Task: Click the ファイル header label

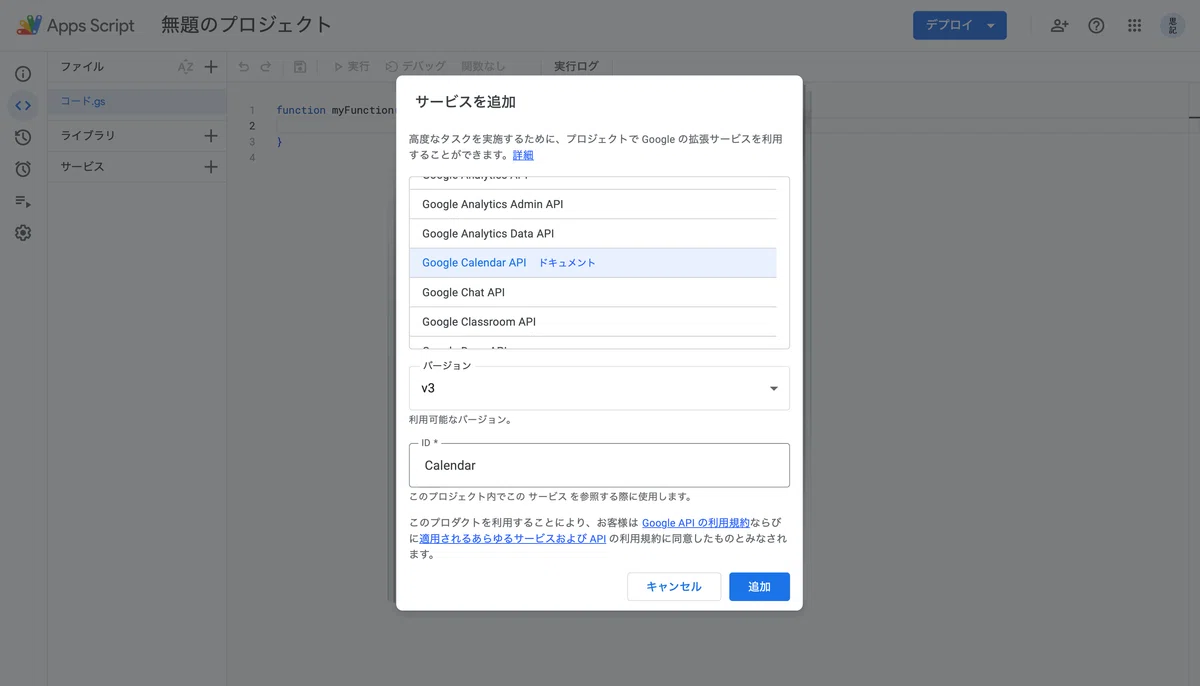Action: pyautogui.click(x=82, y=67)
